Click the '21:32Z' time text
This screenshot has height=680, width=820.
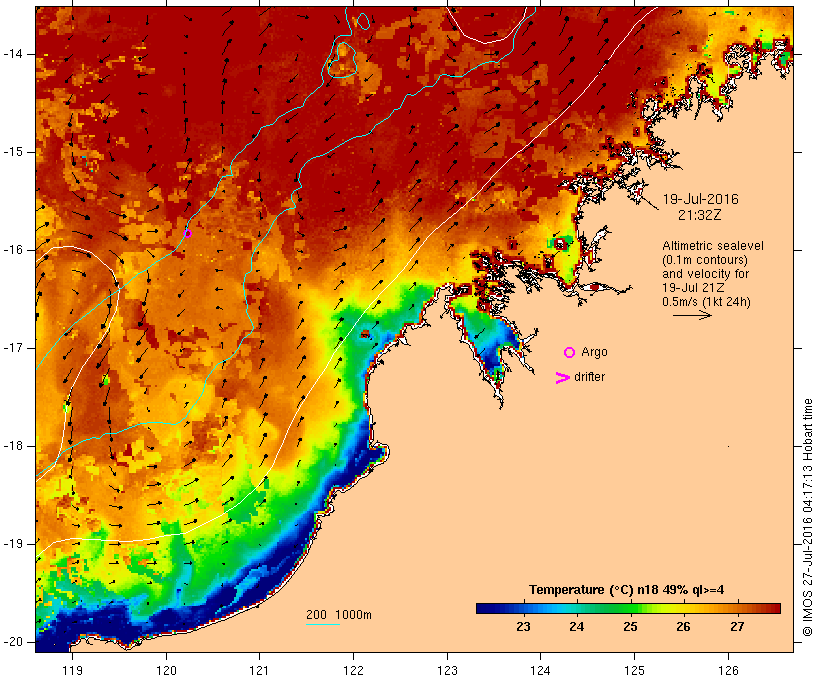tap(700, 215)
